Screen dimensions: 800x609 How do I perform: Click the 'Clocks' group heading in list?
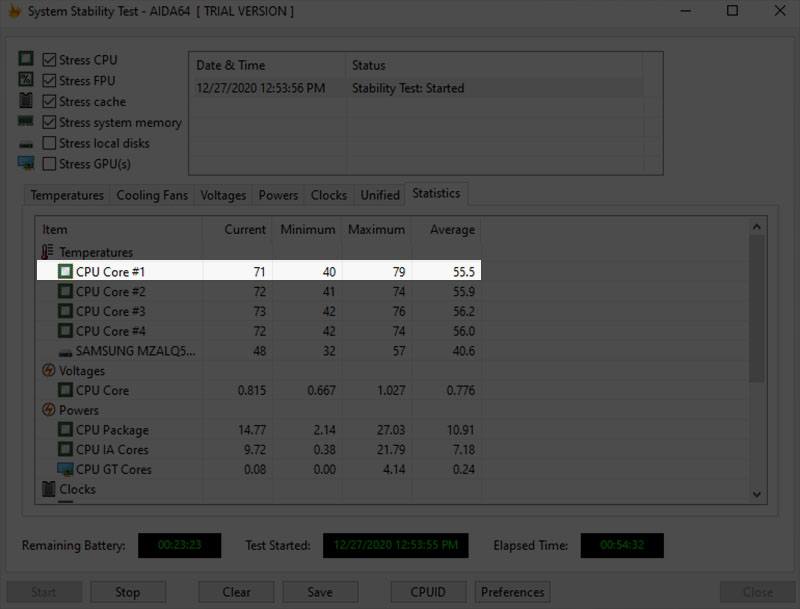77,489
